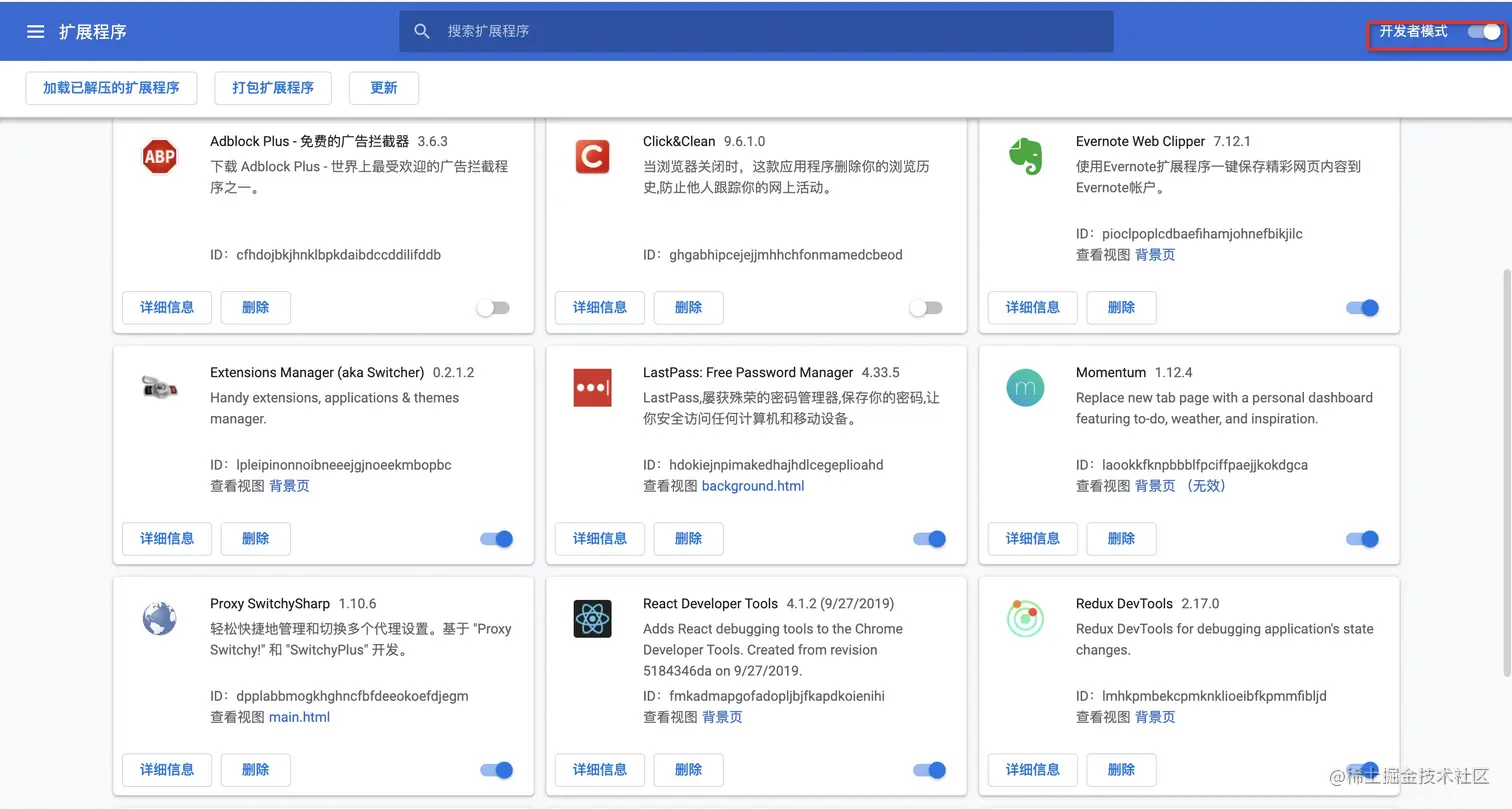
Task: Disable the Momentum extension
Action: coord(1362,539)
